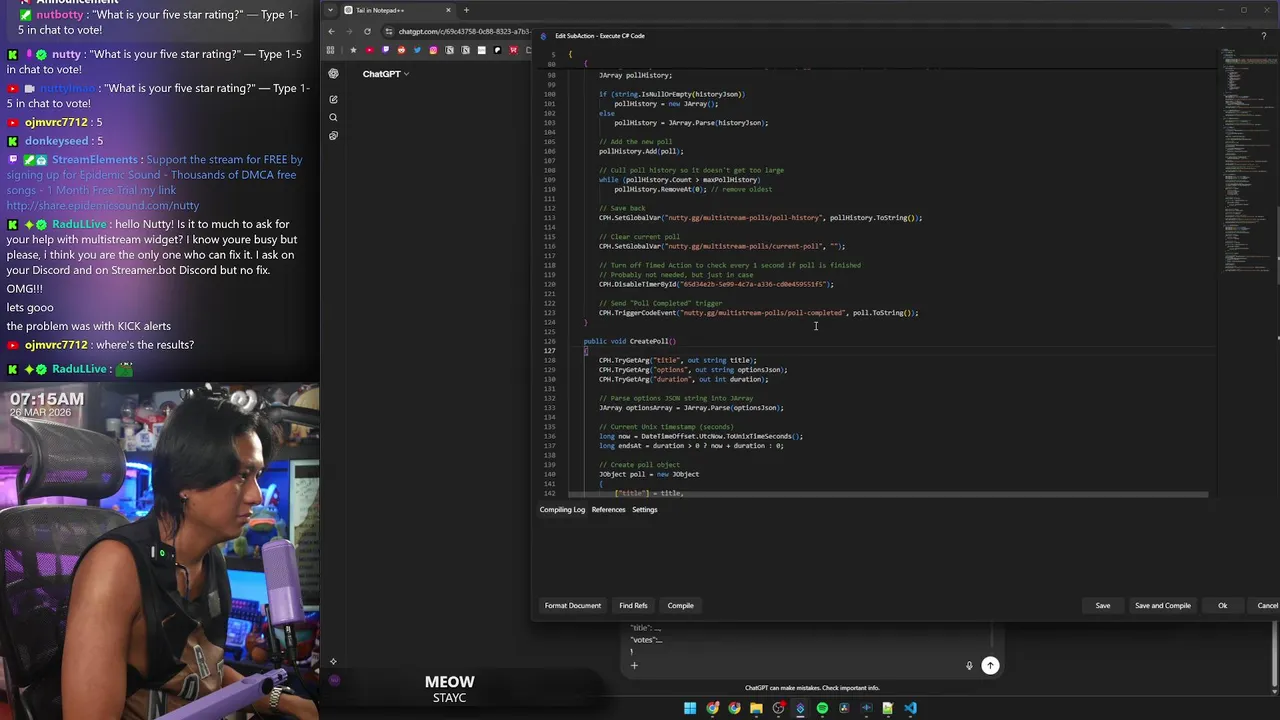Select the 'Tail in Notepad++' browser tab
1280x720 pixels.
coord(399,10)
